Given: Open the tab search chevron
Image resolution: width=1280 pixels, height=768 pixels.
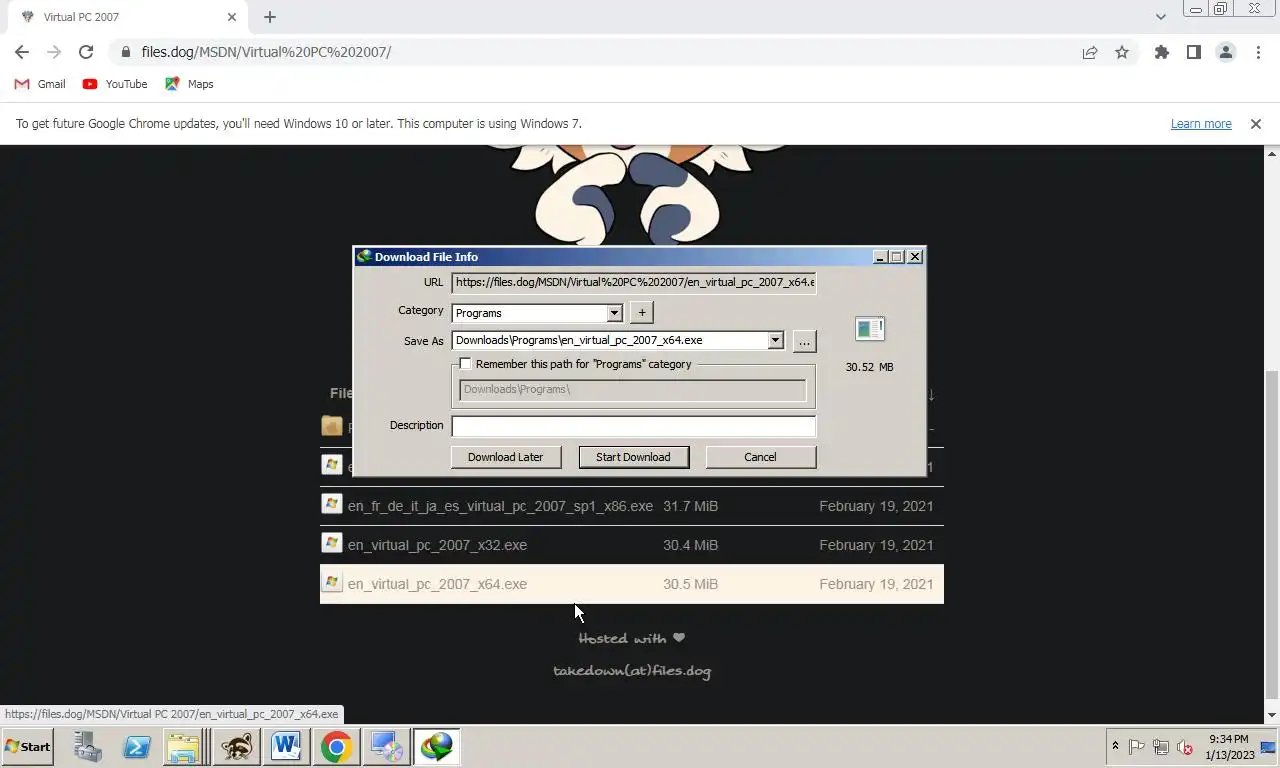Looking at the screenshot, I should point(1160,17).
